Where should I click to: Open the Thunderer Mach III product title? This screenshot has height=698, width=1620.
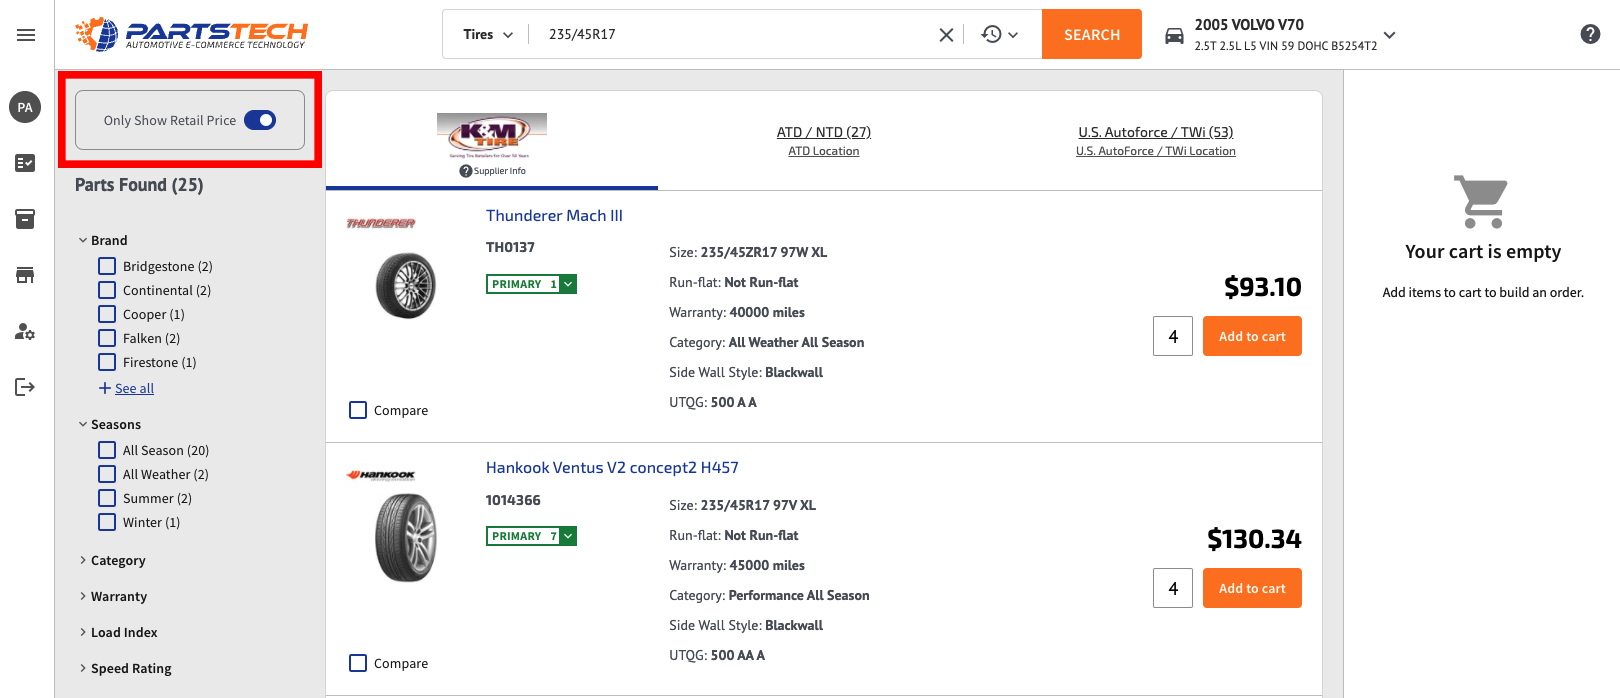(x=554, y=215)
